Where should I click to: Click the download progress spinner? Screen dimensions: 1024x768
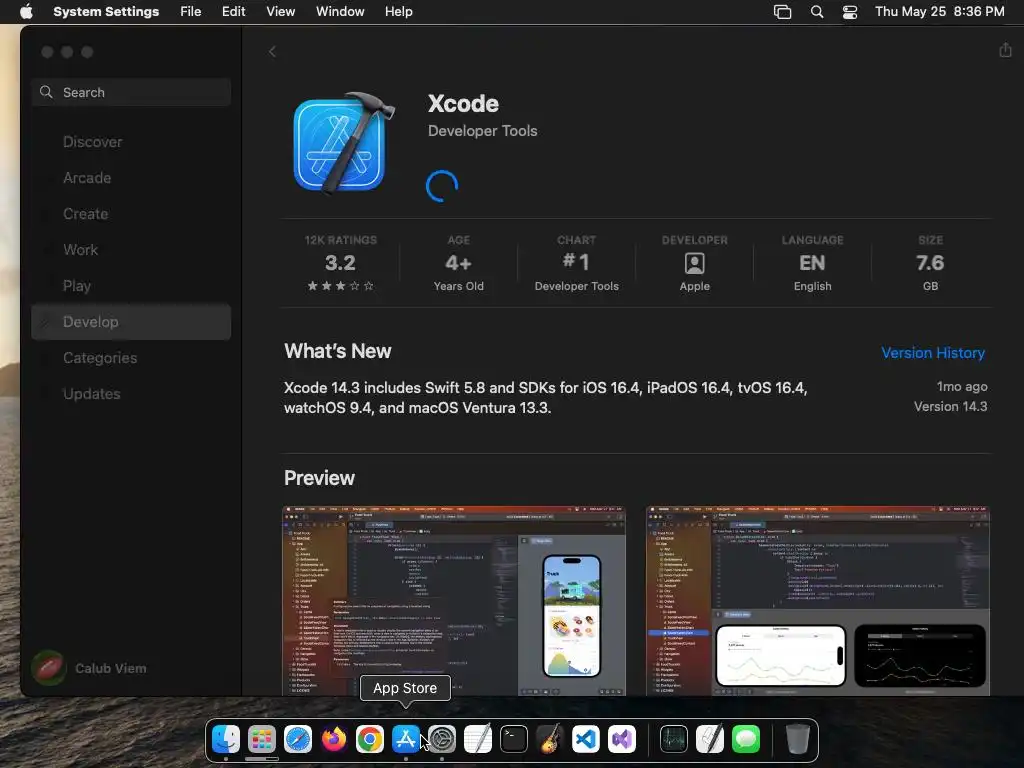point(442,185)
